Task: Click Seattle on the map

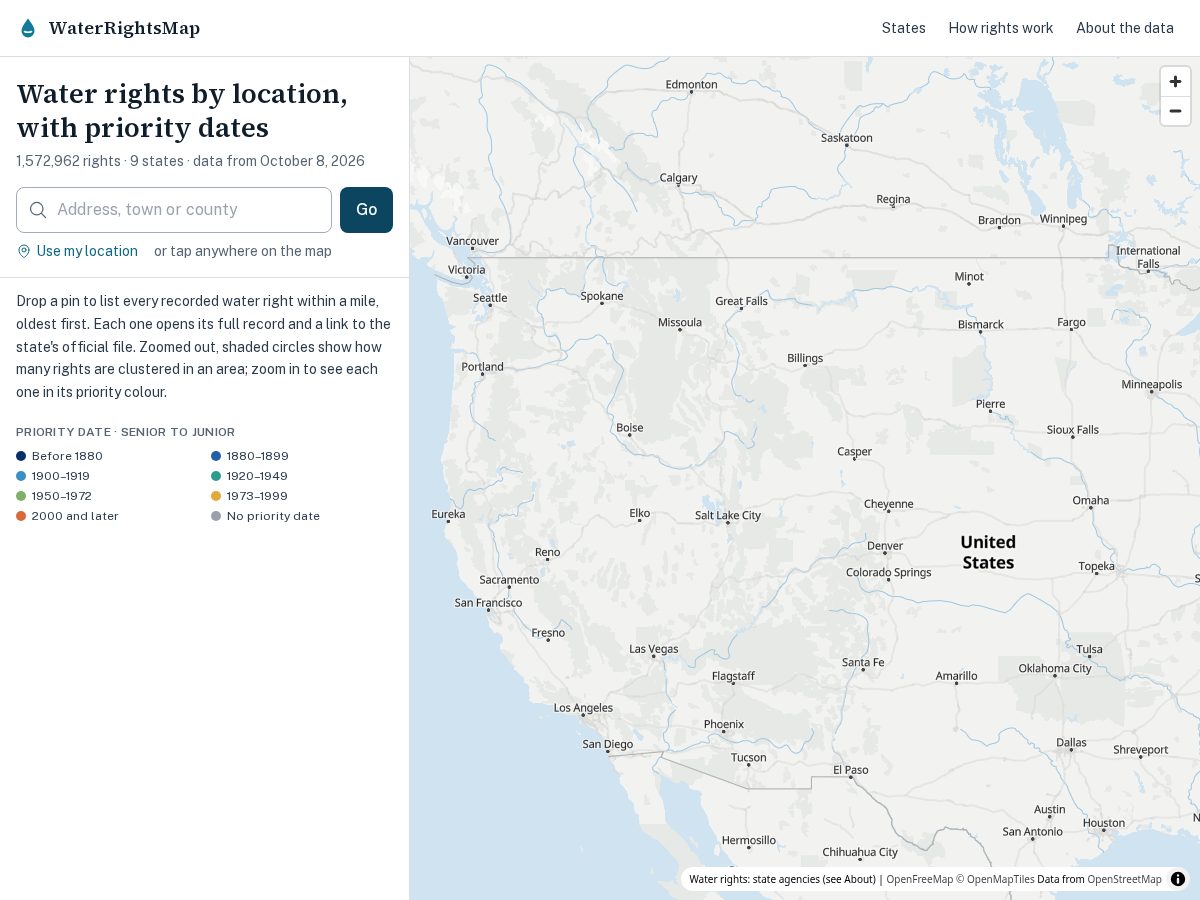Action: click(490, 298)
